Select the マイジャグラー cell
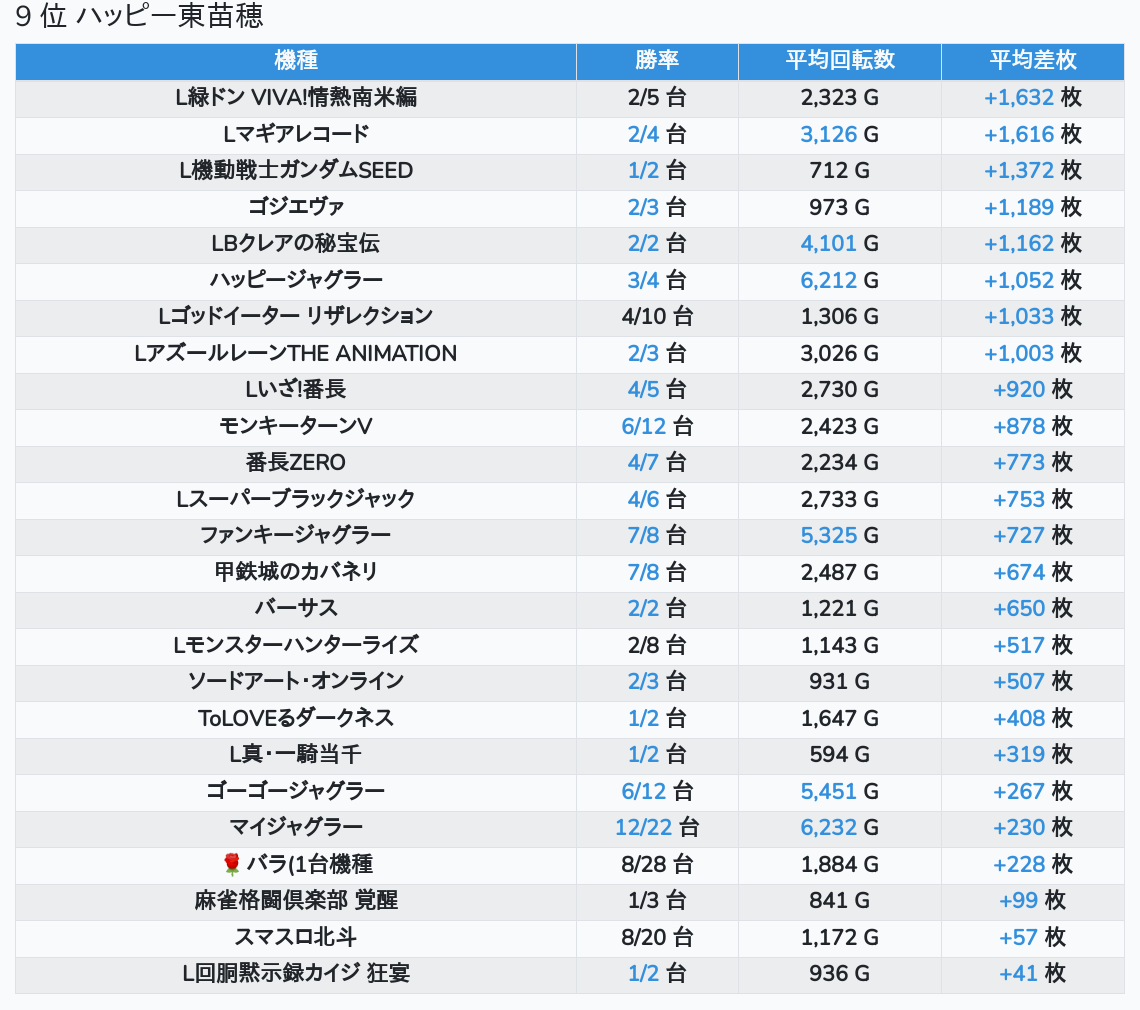1140x1010 pixels. coord(296,827)
